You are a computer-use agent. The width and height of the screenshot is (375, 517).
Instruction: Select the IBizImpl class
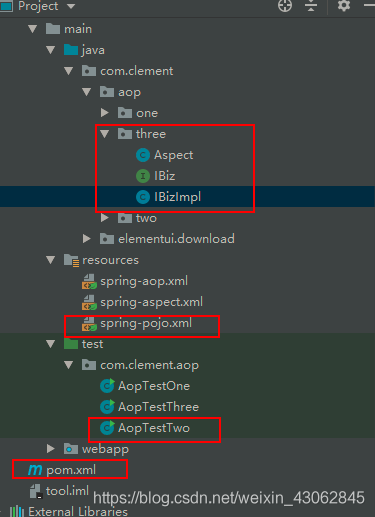coord(177,197)
